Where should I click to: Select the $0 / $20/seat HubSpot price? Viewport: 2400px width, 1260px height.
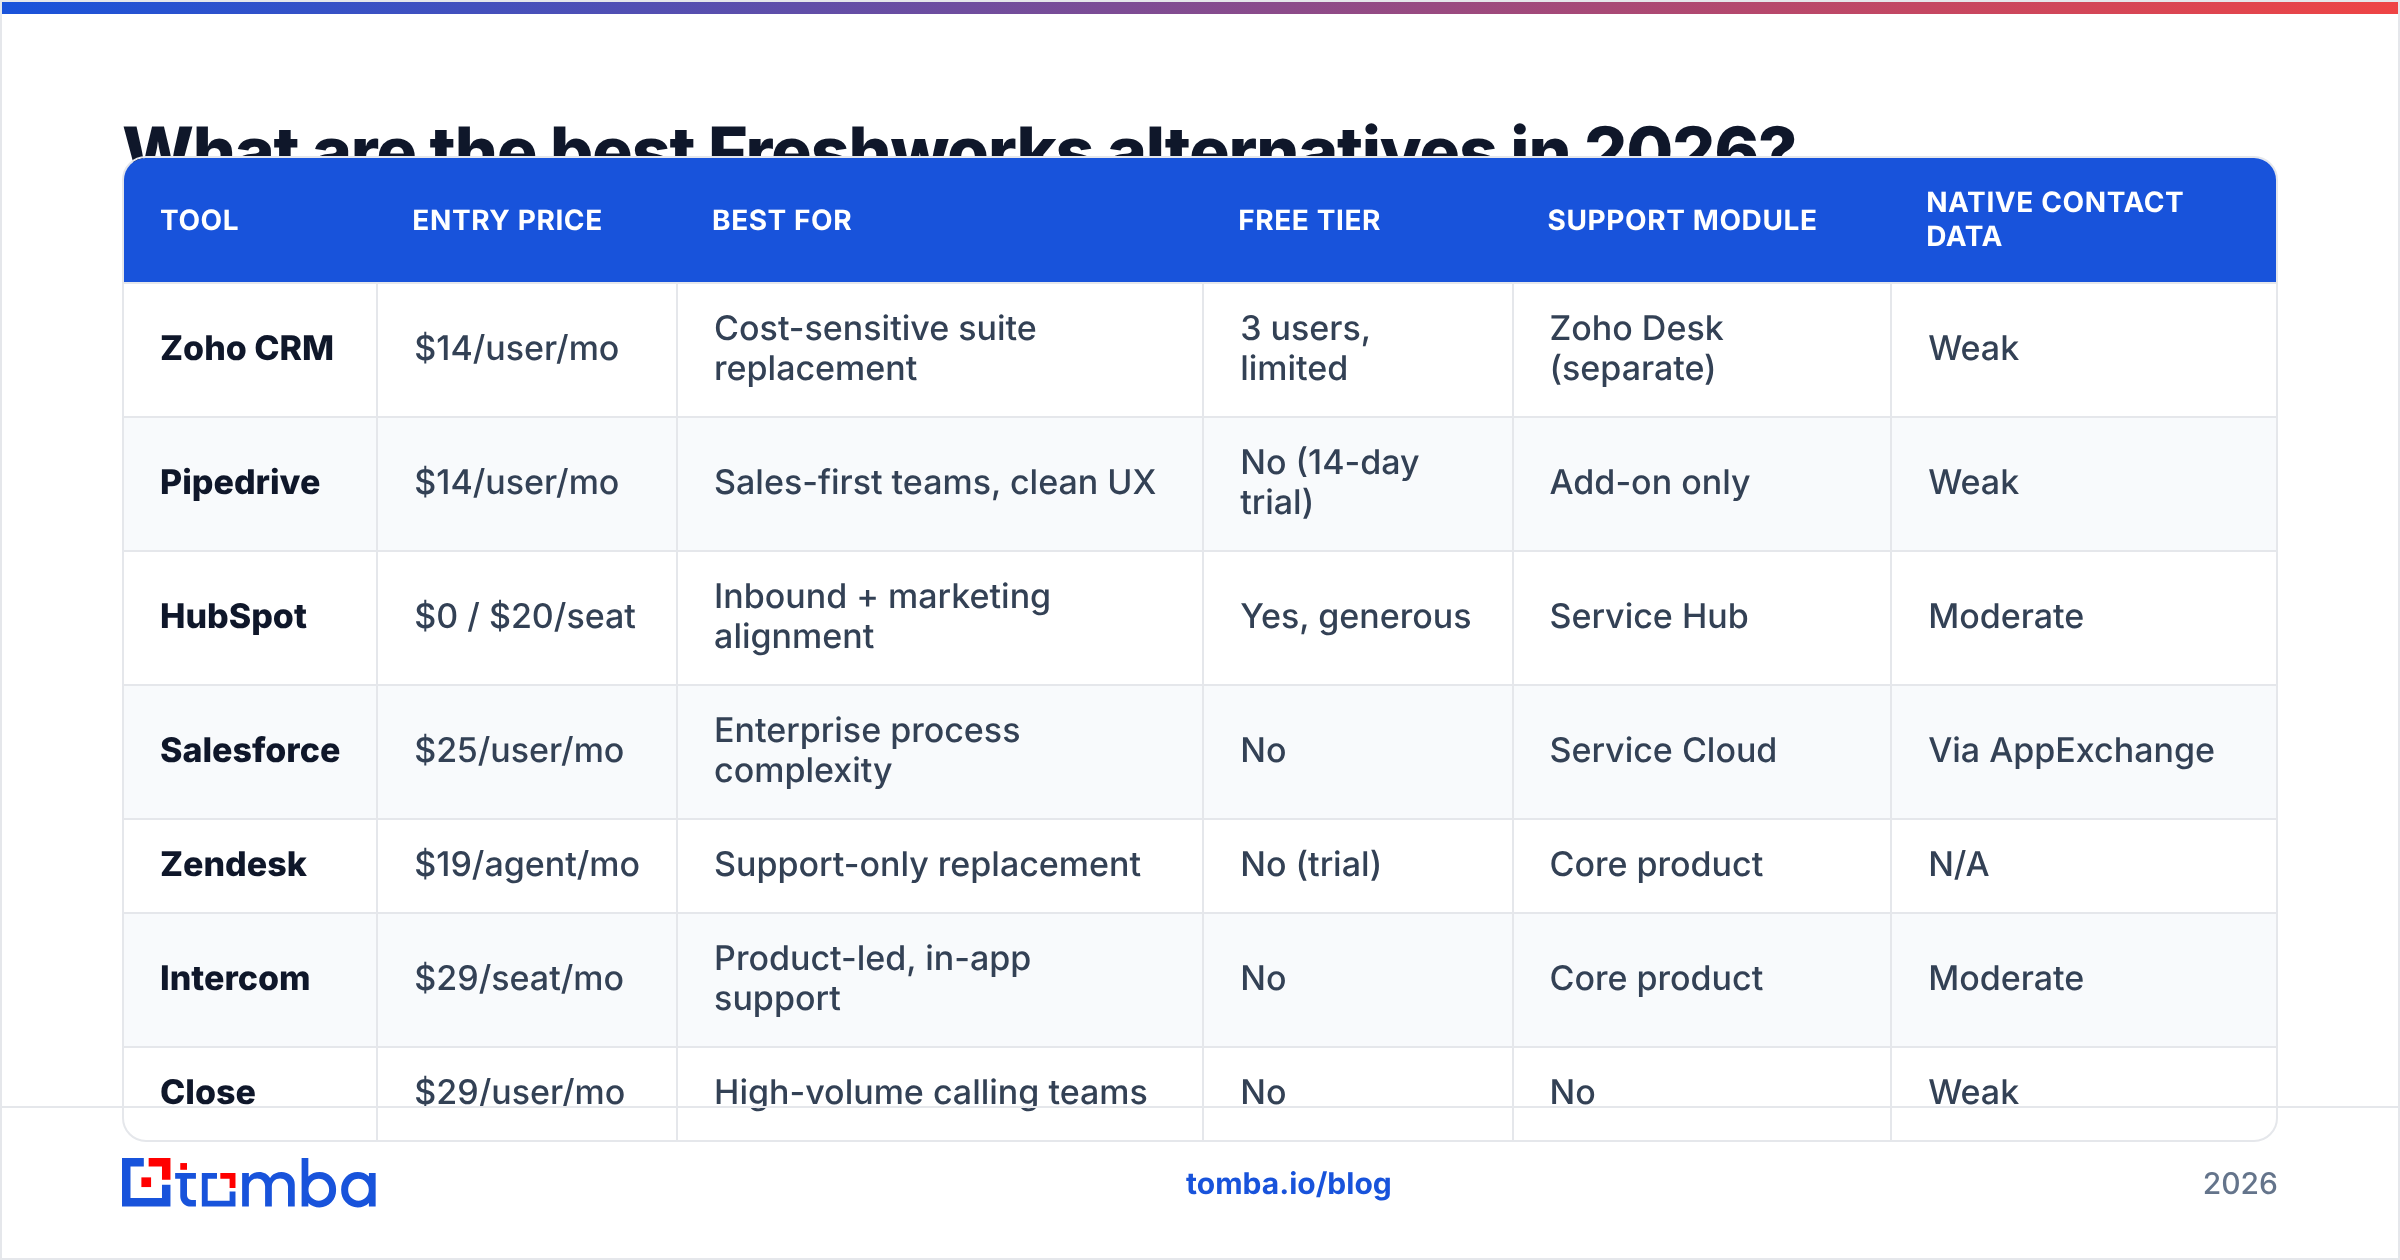[525, 616]
